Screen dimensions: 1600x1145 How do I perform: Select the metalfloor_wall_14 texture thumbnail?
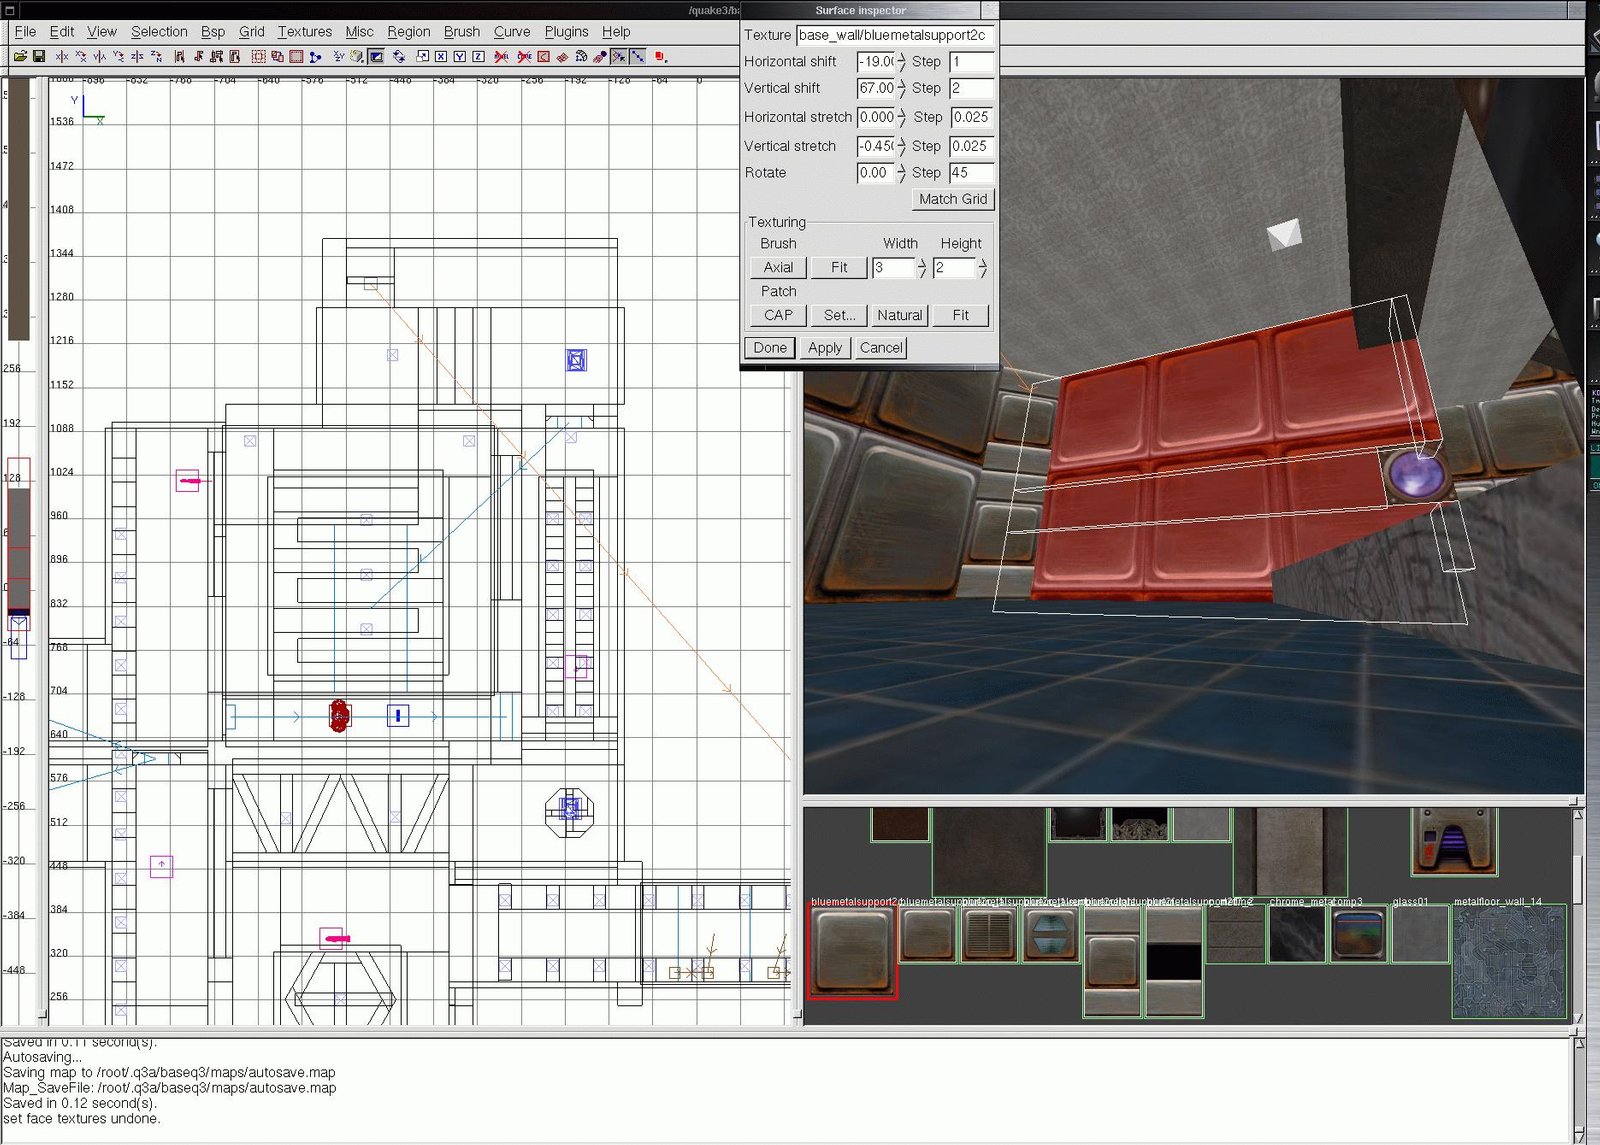click(1509, 962)
